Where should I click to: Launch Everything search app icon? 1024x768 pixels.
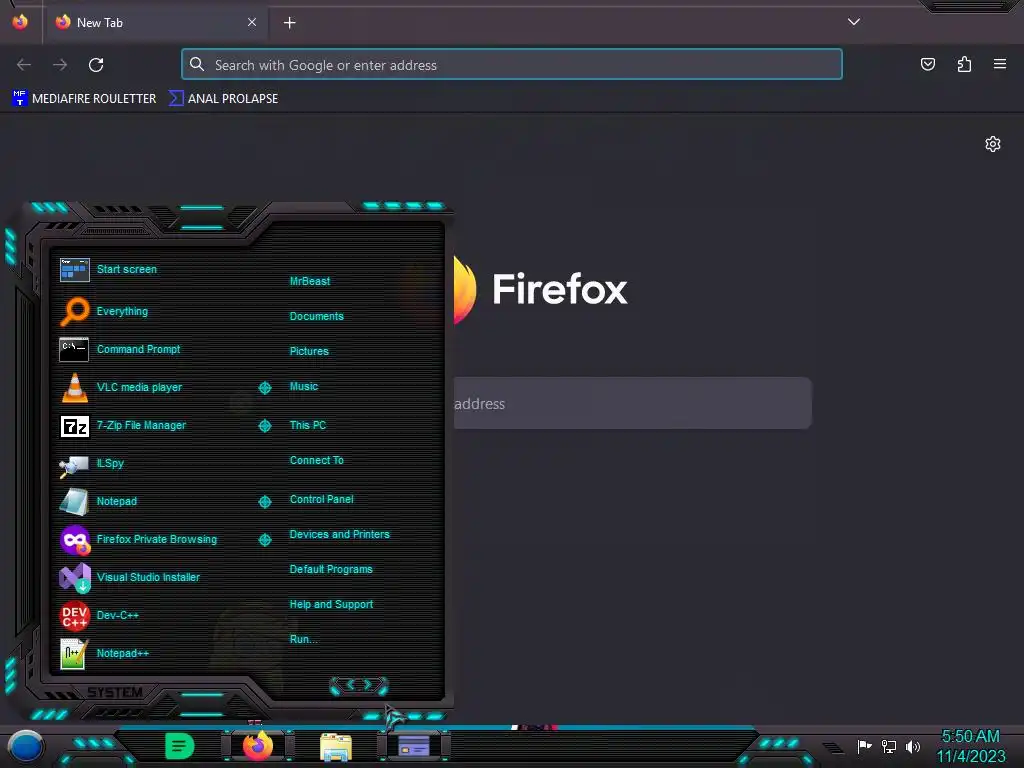click(74, 311)
